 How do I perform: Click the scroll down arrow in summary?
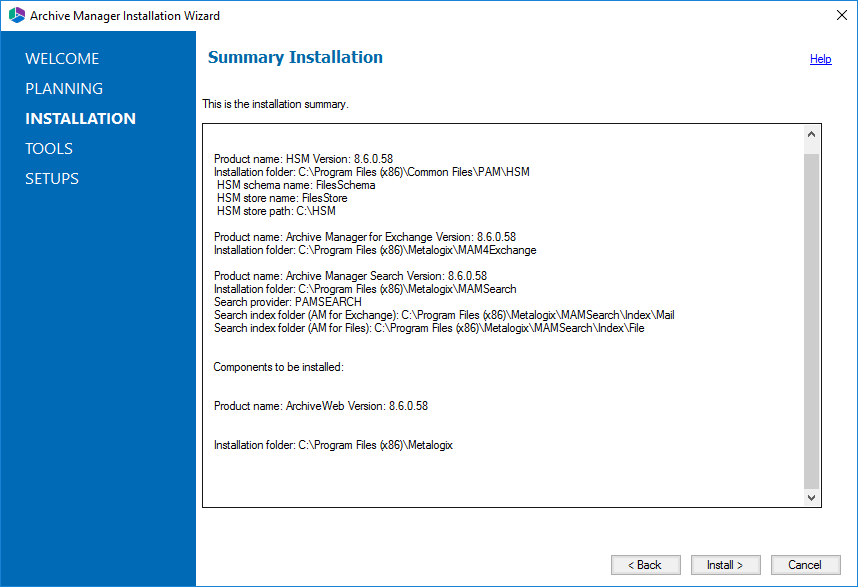click(811, 497)
